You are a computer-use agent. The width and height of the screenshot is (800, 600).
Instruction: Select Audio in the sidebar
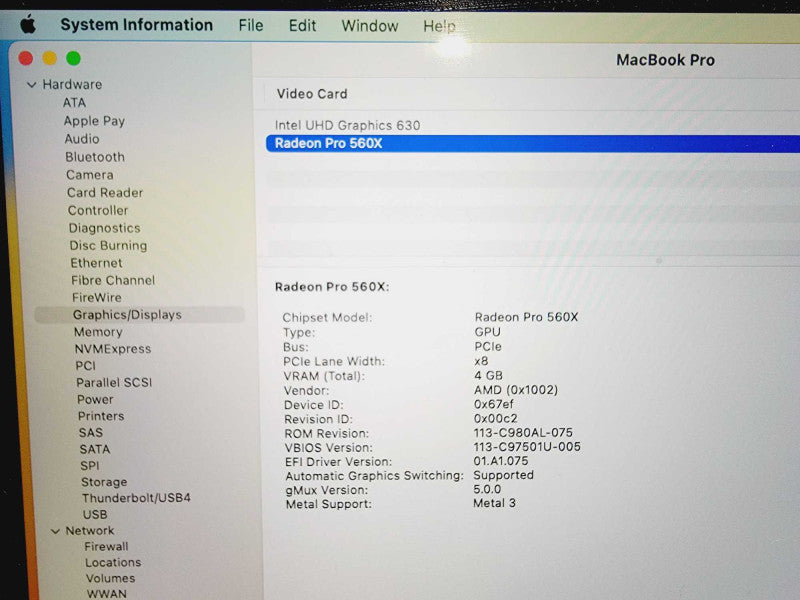tap(82, 139)
